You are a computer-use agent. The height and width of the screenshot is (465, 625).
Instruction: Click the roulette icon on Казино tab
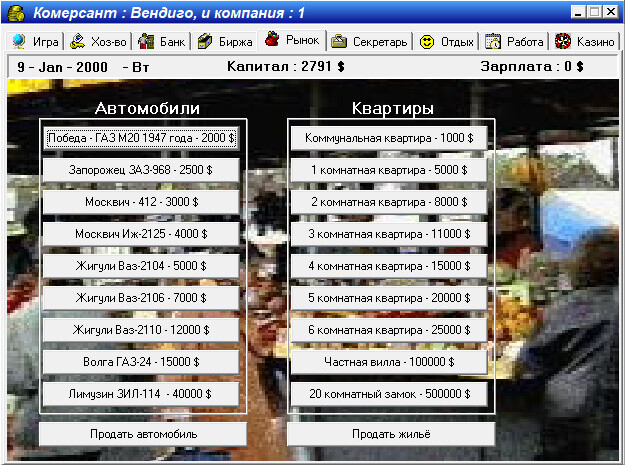coord(563,41)
